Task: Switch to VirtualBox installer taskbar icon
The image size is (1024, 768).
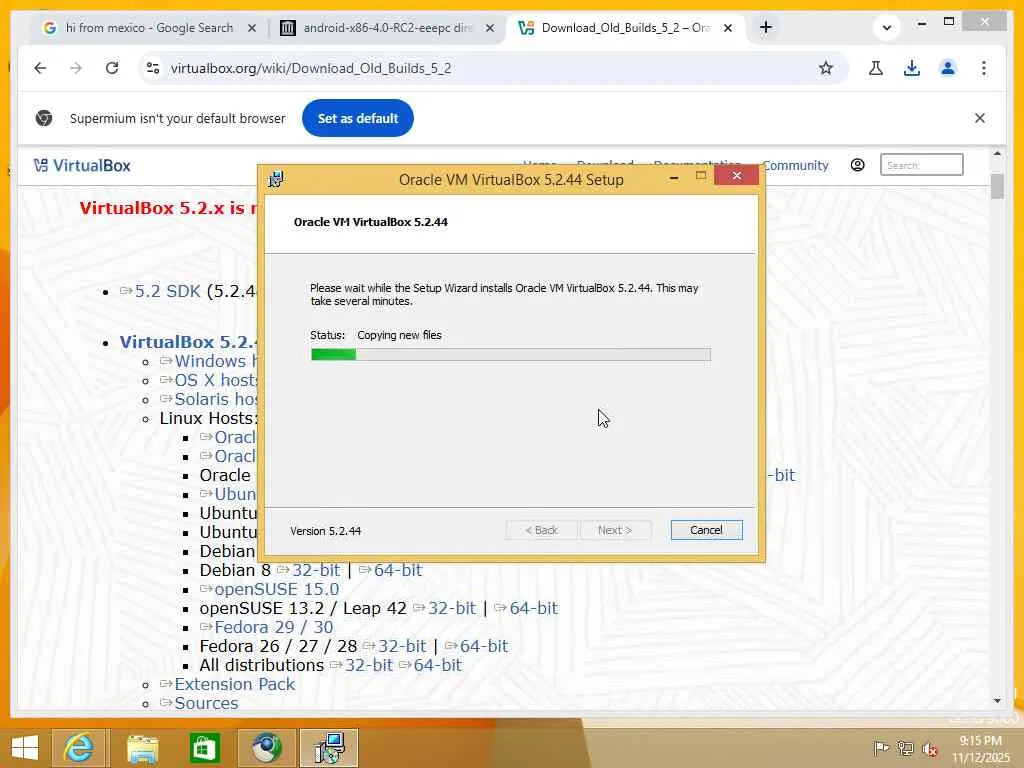Action: [329, 748]
